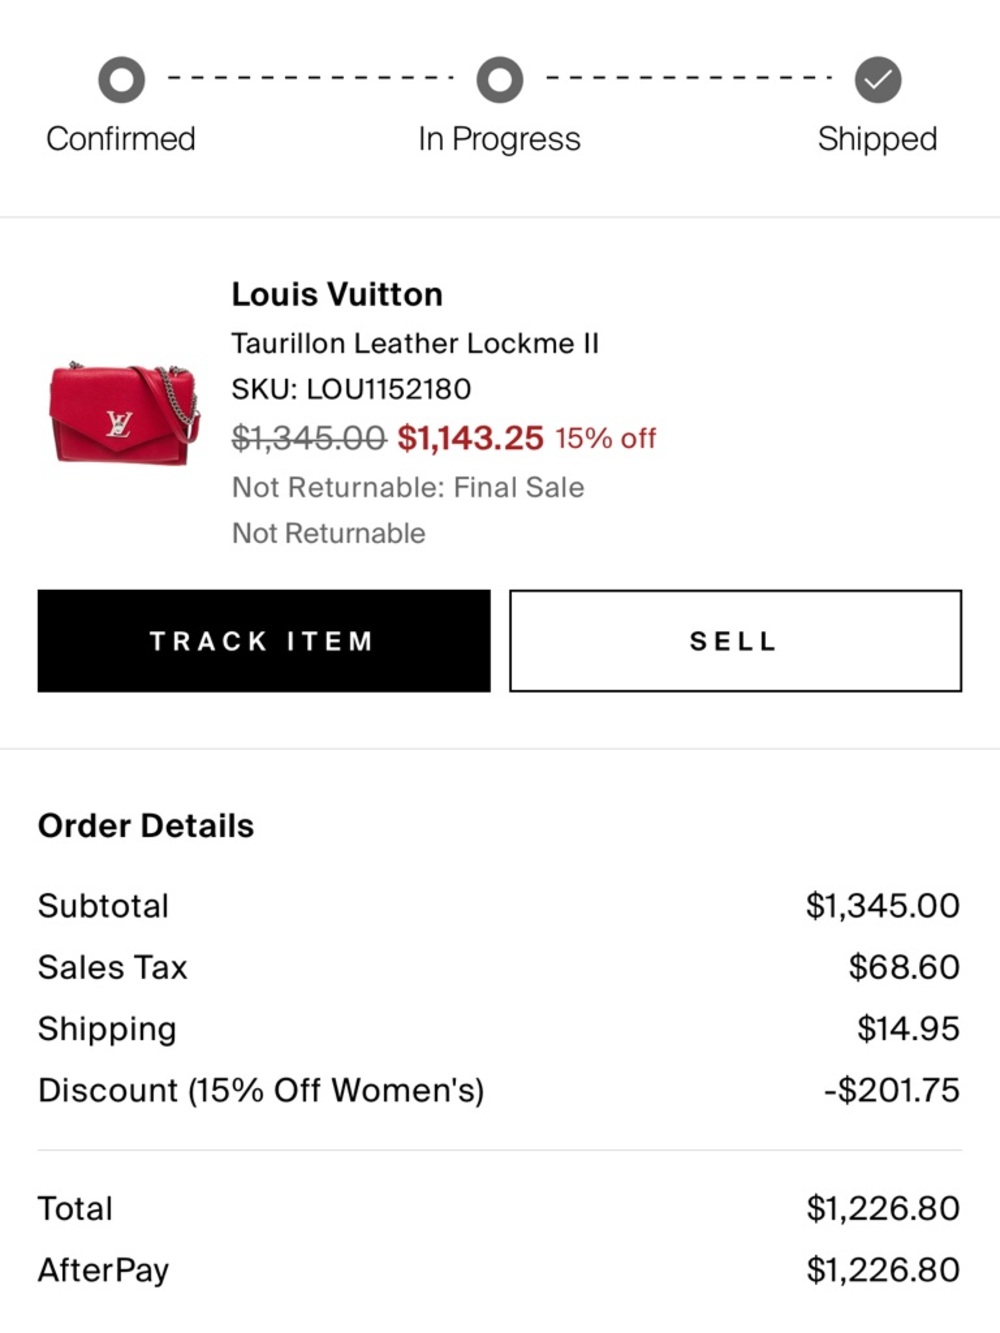Click the discounted price $1,143.25
Image resolution: width=1000 pixels, height=1333 pixels.
[470, 438]
